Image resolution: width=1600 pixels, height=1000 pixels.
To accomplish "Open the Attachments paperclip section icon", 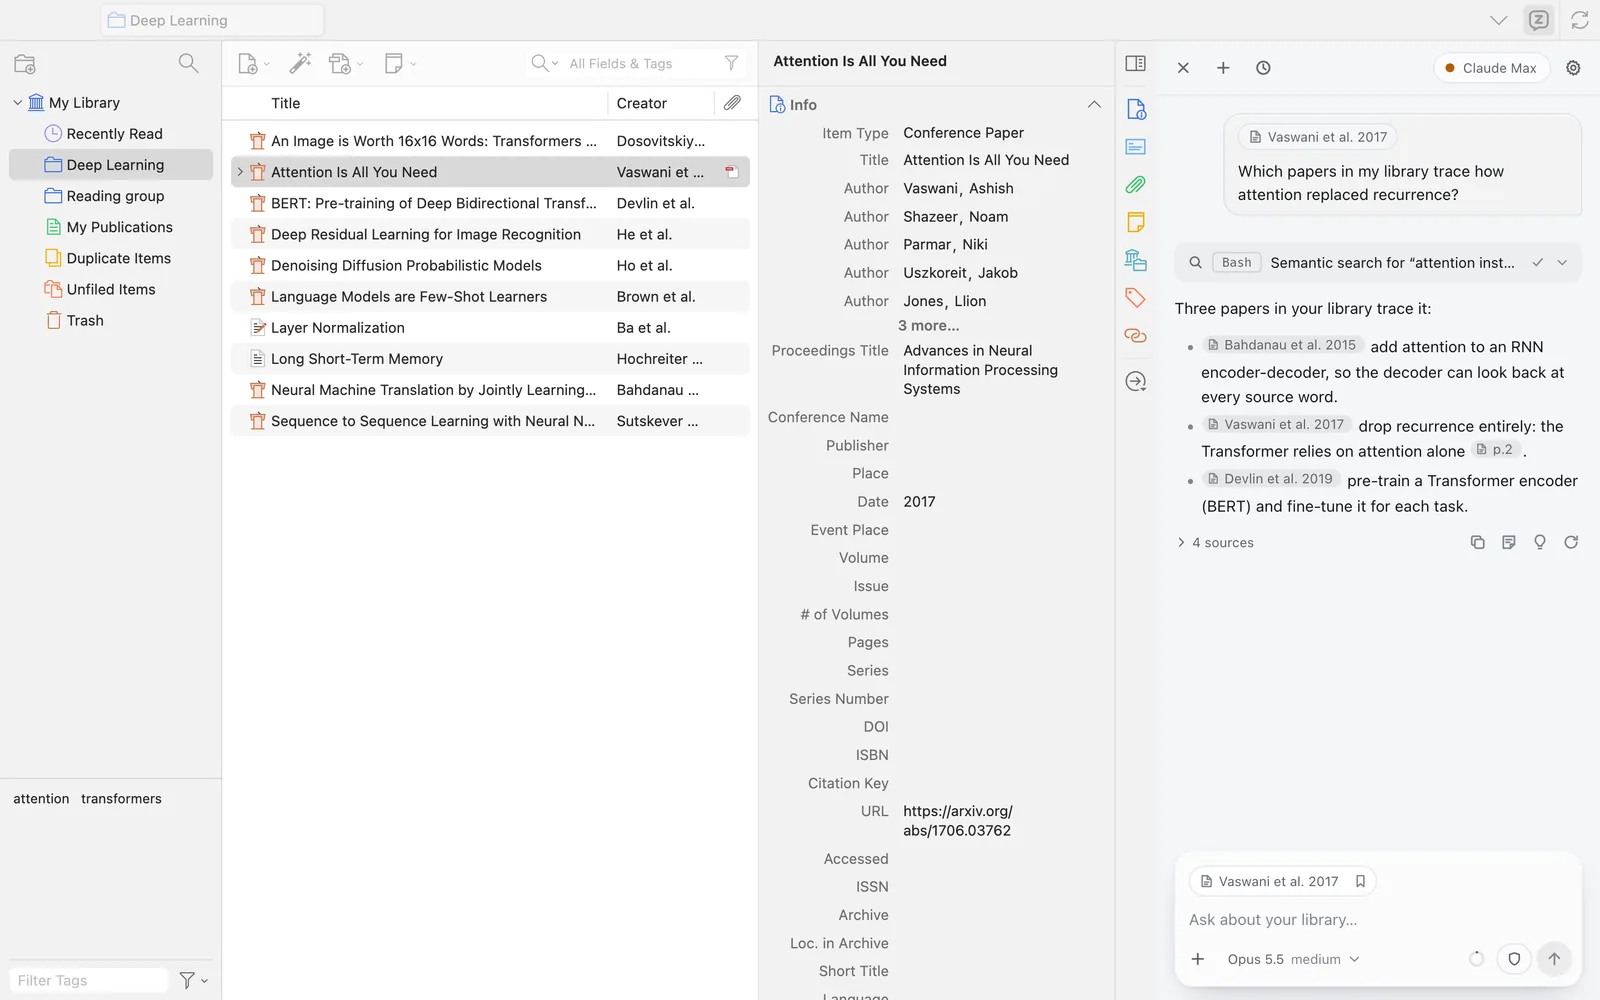I will (1136, 184).
